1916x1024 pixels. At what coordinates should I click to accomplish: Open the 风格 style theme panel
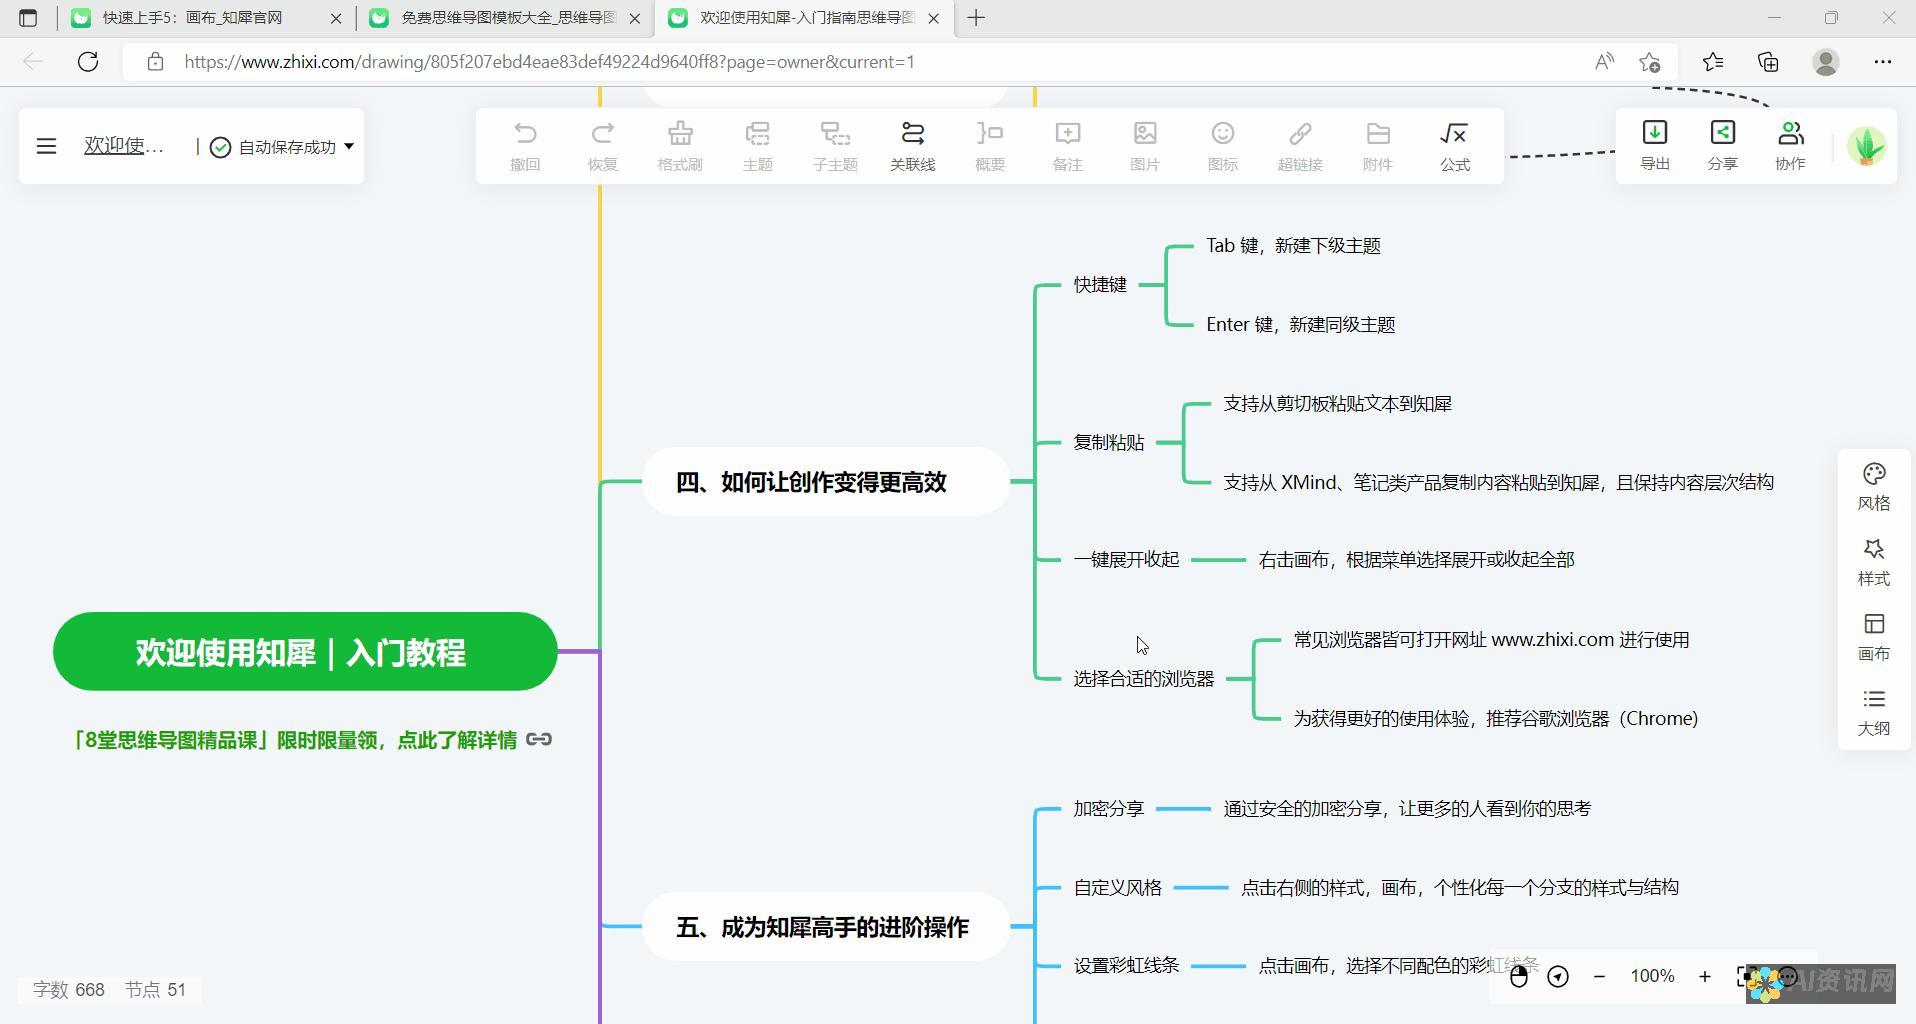1874,487
